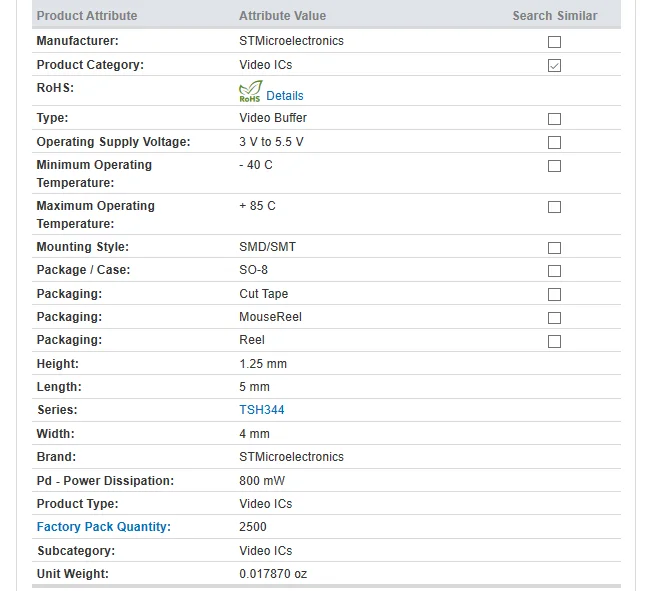The image size is (671, 591).
Task: Select the Minimum Operating Temperature checkbox
Action: 554,166
